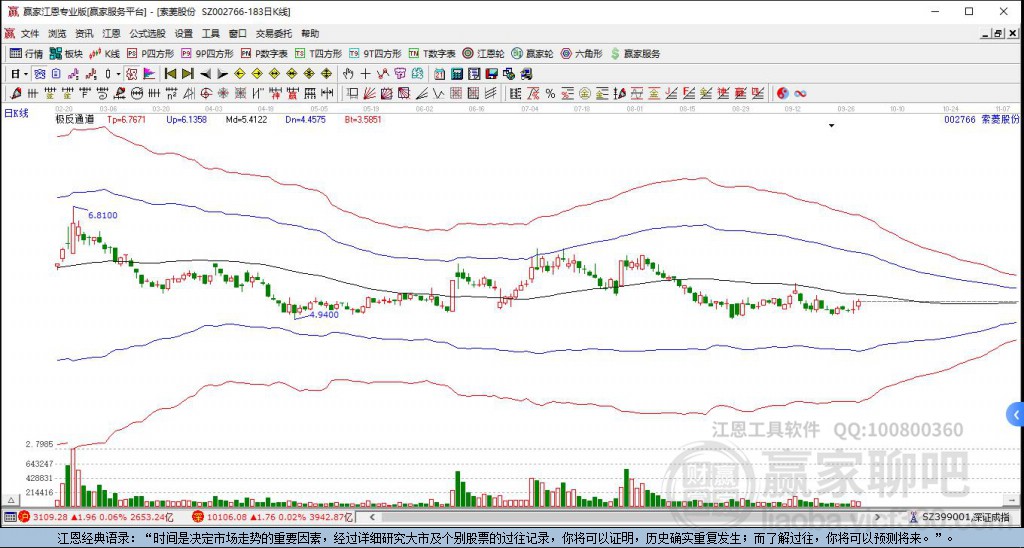Viewport: 1024px width, 548px height.
Task: Launch the 江恩轮 Gann wheel
Action: coord(483,54)
